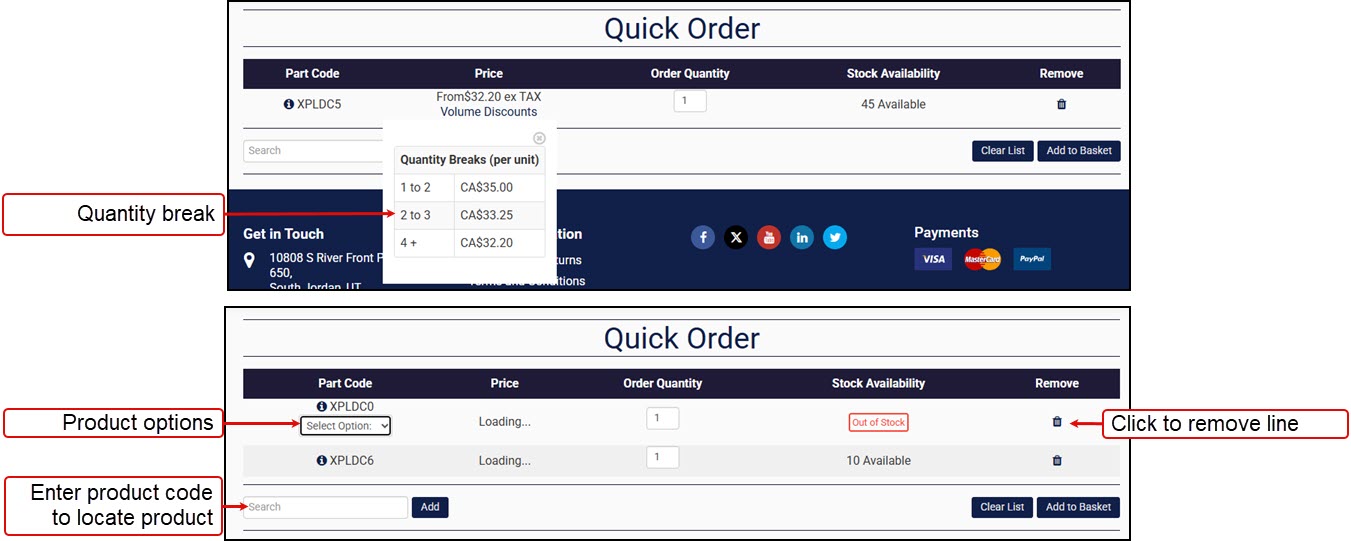Open the Select Option dropdown for XPLDC0
1351x541 pixels.
click(x=346, y=426)
